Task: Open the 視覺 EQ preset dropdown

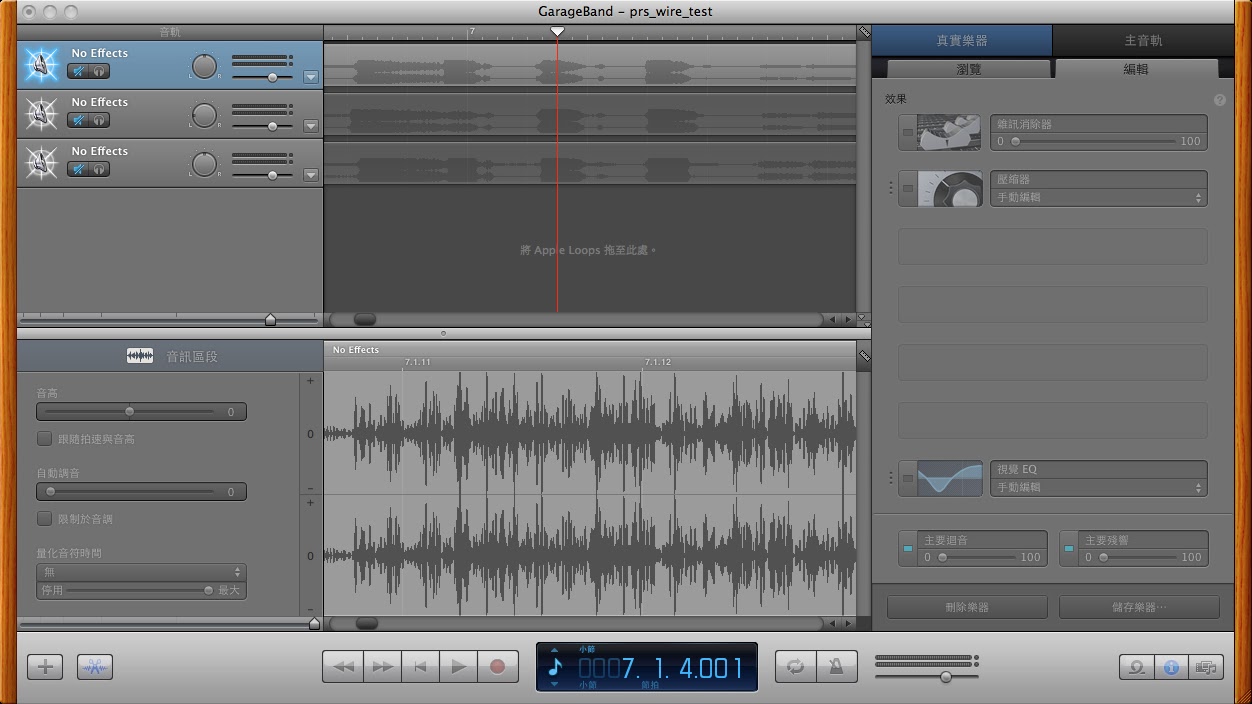Action: coord(1098,487)
